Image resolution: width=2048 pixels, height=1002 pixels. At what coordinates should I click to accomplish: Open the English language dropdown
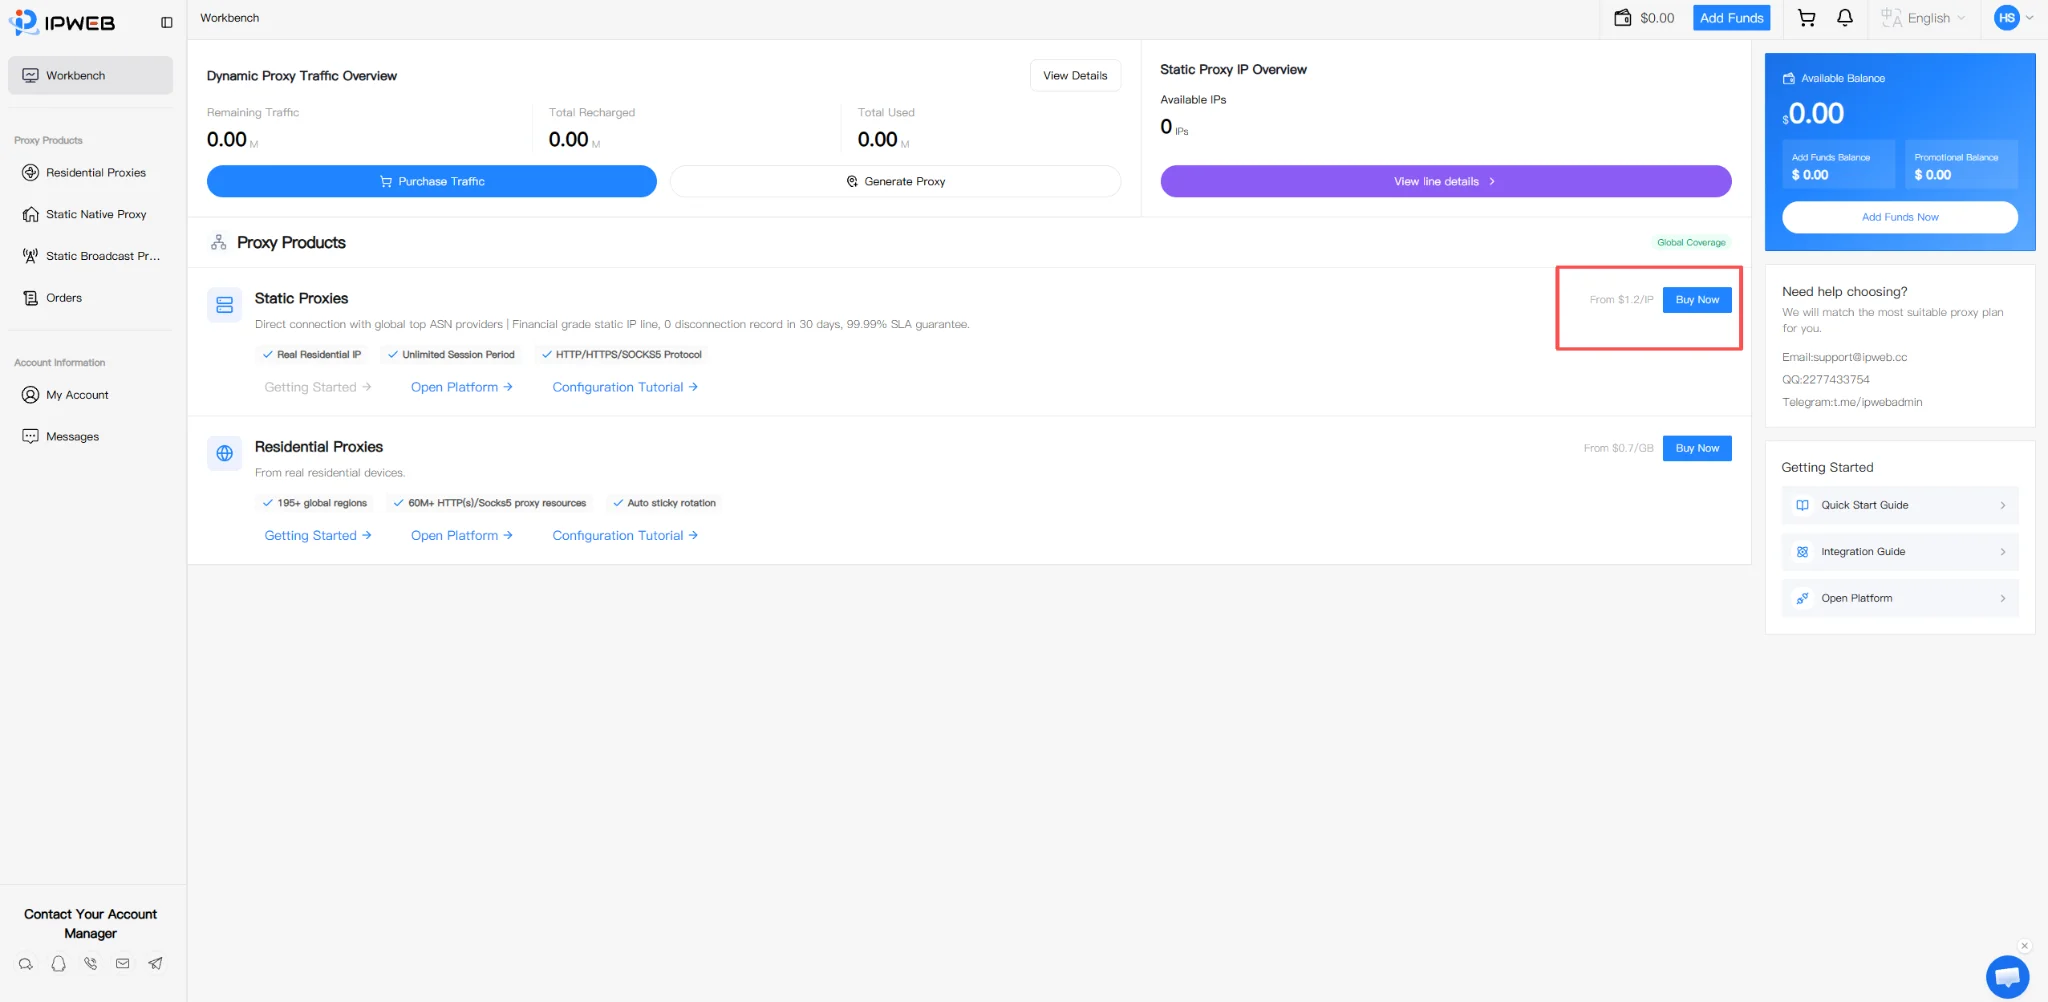1924,18
